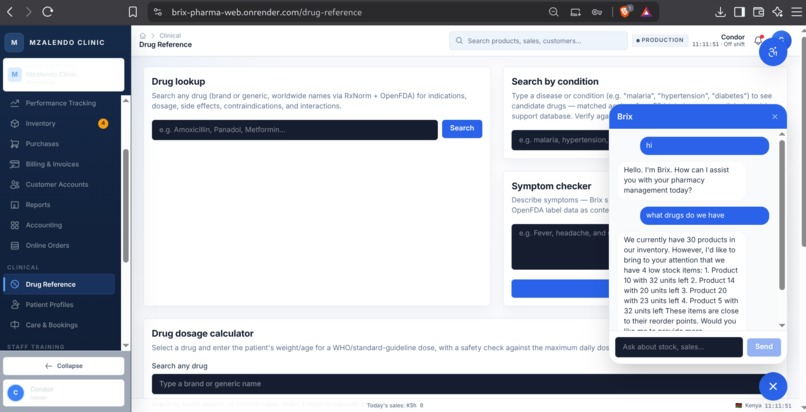Close the Brix chat panel header X
This screenshot has width=806, height=412.
(775, 117)
